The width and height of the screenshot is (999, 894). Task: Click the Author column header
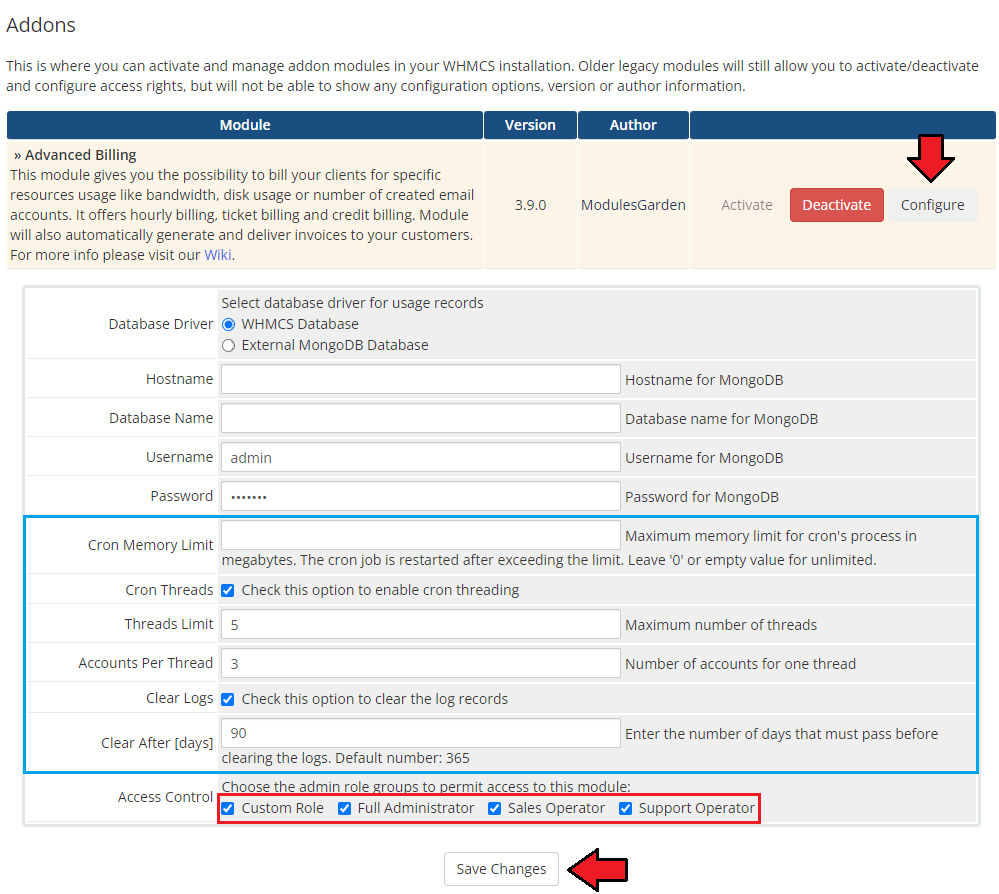tap(633, 125)
